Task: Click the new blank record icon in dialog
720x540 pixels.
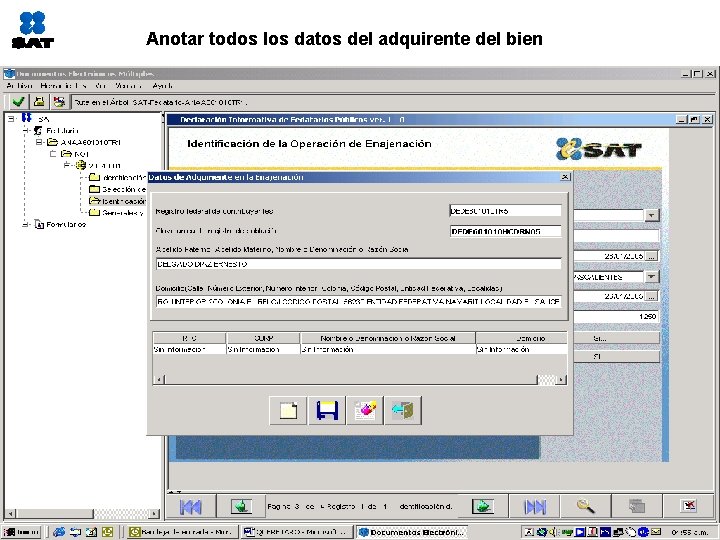Action: (x=288, y=411)
